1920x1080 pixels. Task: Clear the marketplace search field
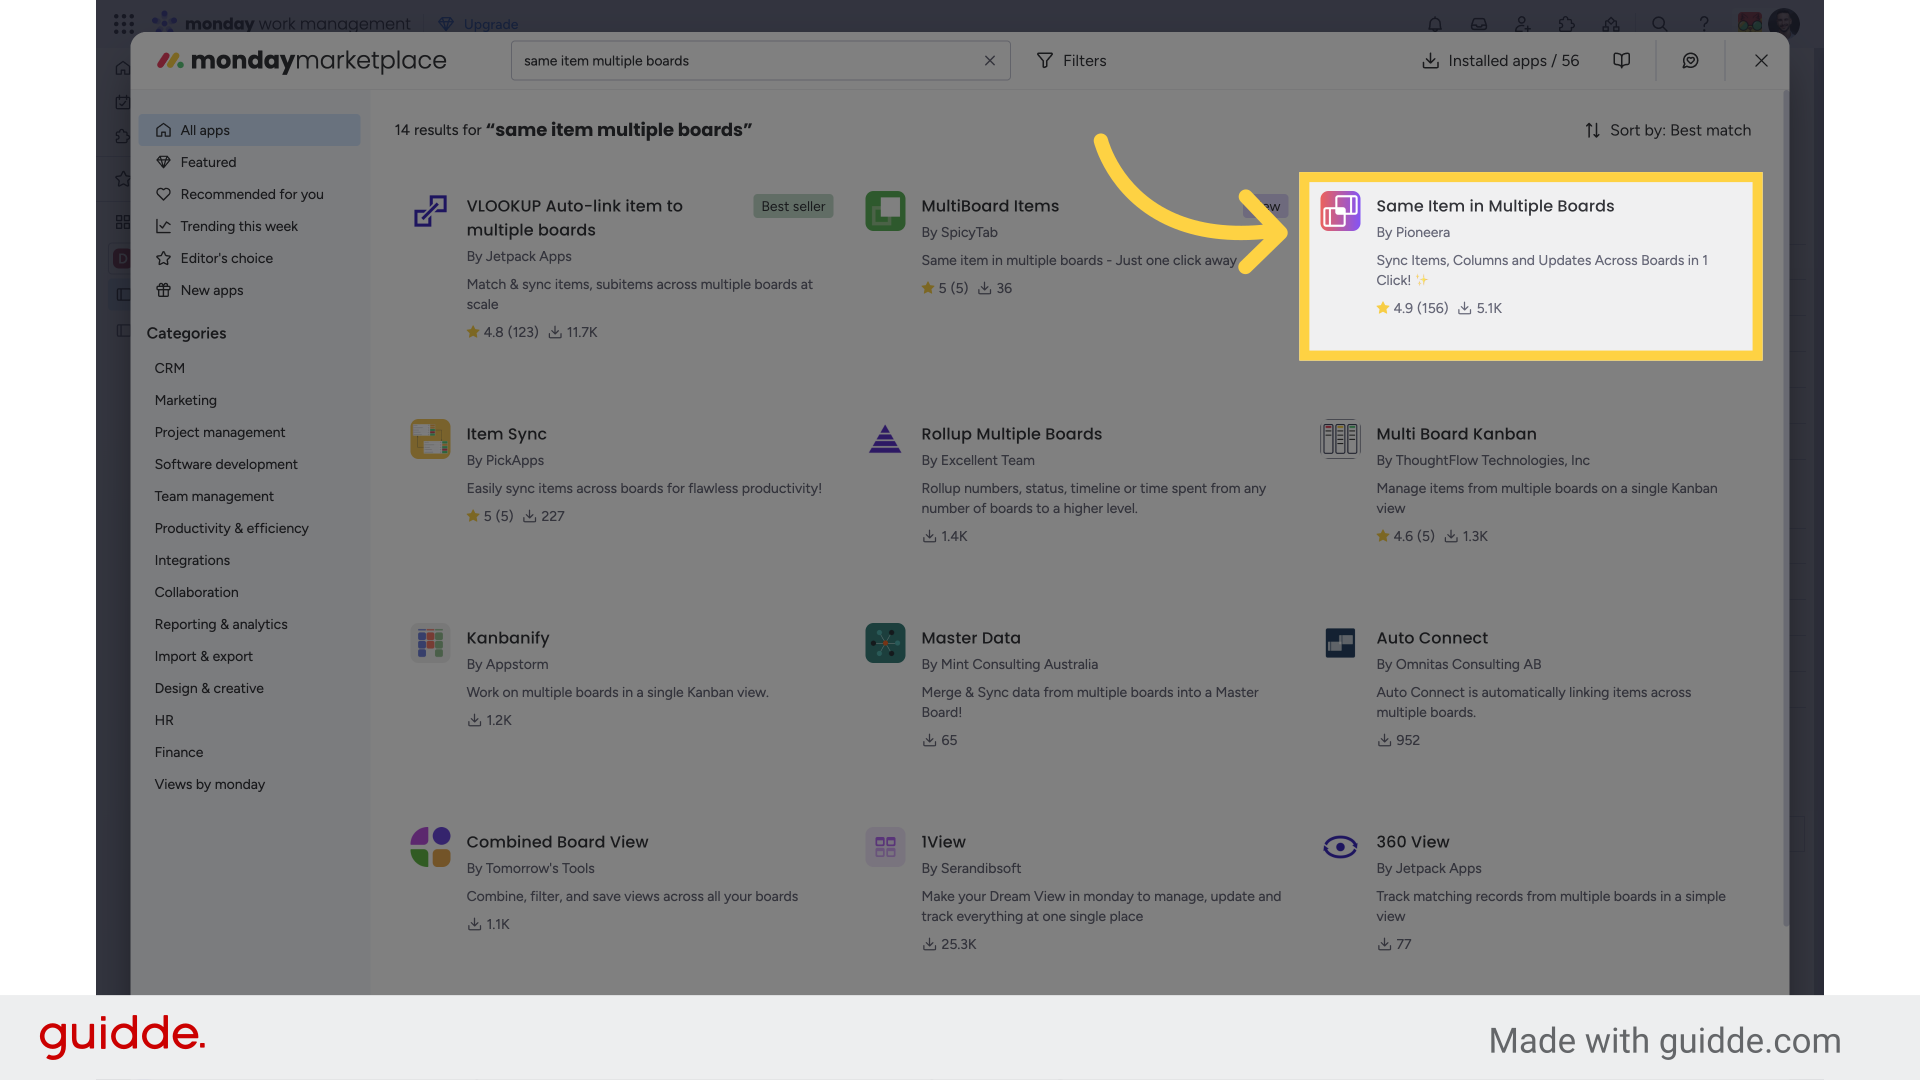(989, 61)
